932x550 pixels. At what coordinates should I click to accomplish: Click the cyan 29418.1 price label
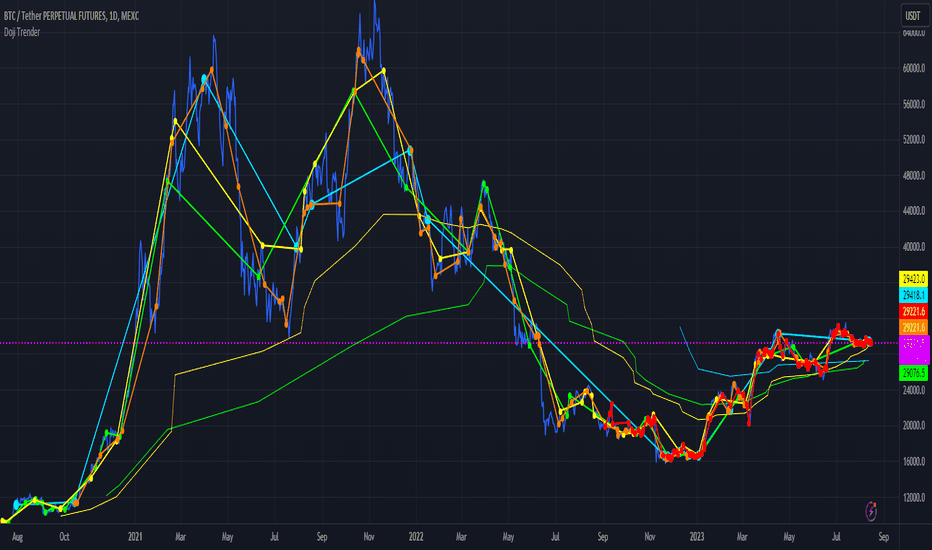(x=914, y=294)
